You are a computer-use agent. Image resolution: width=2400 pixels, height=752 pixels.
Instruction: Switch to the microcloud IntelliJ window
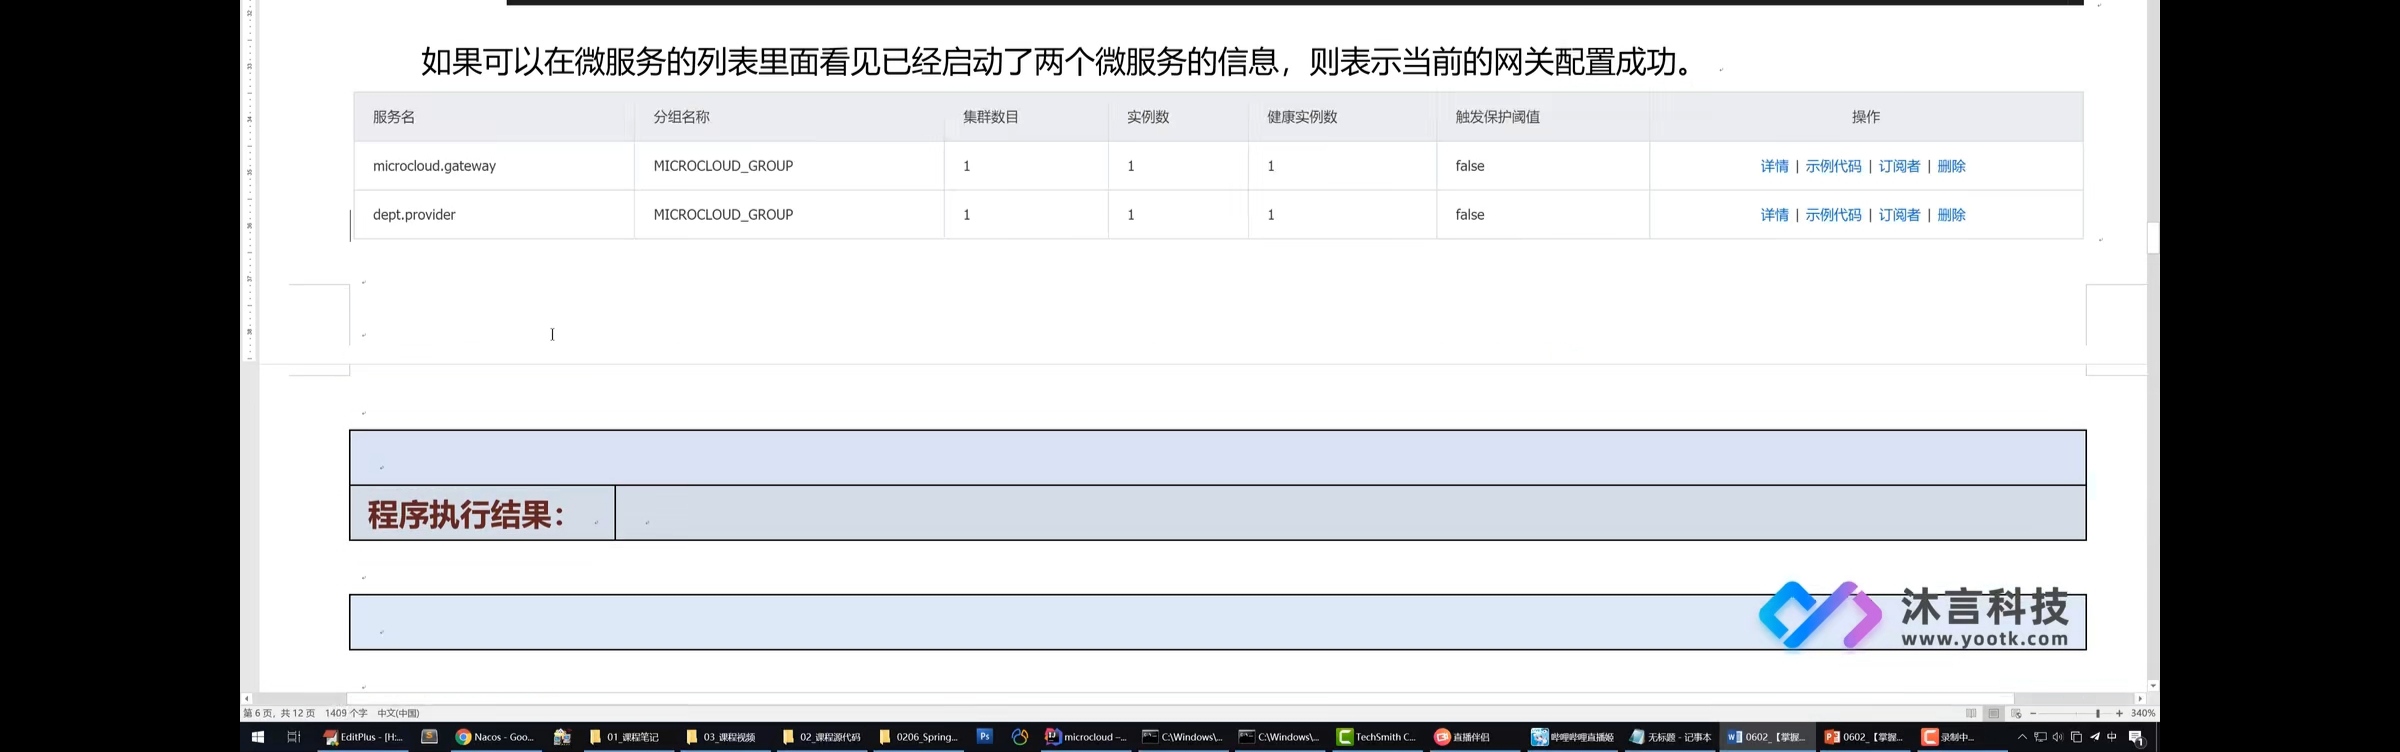(x=1086, y=737)
